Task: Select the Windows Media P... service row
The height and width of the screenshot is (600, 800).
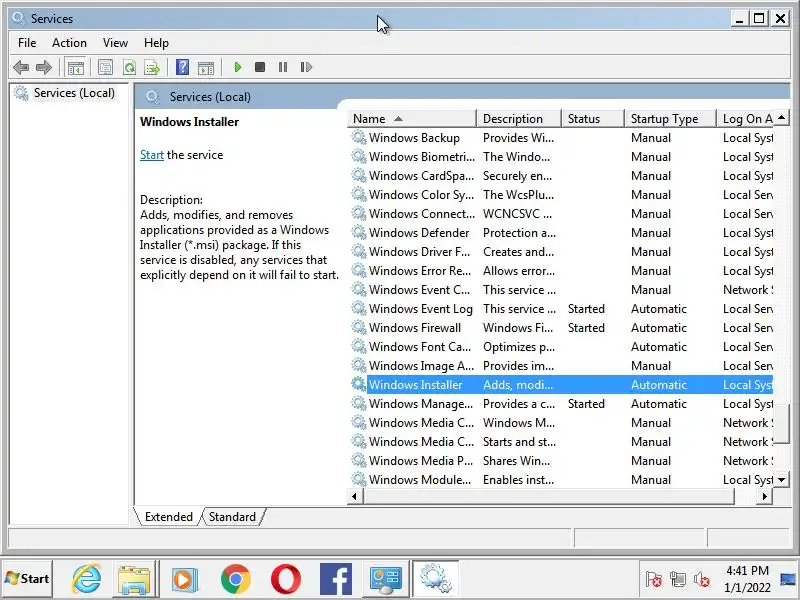Action: [x=562, y=460]
